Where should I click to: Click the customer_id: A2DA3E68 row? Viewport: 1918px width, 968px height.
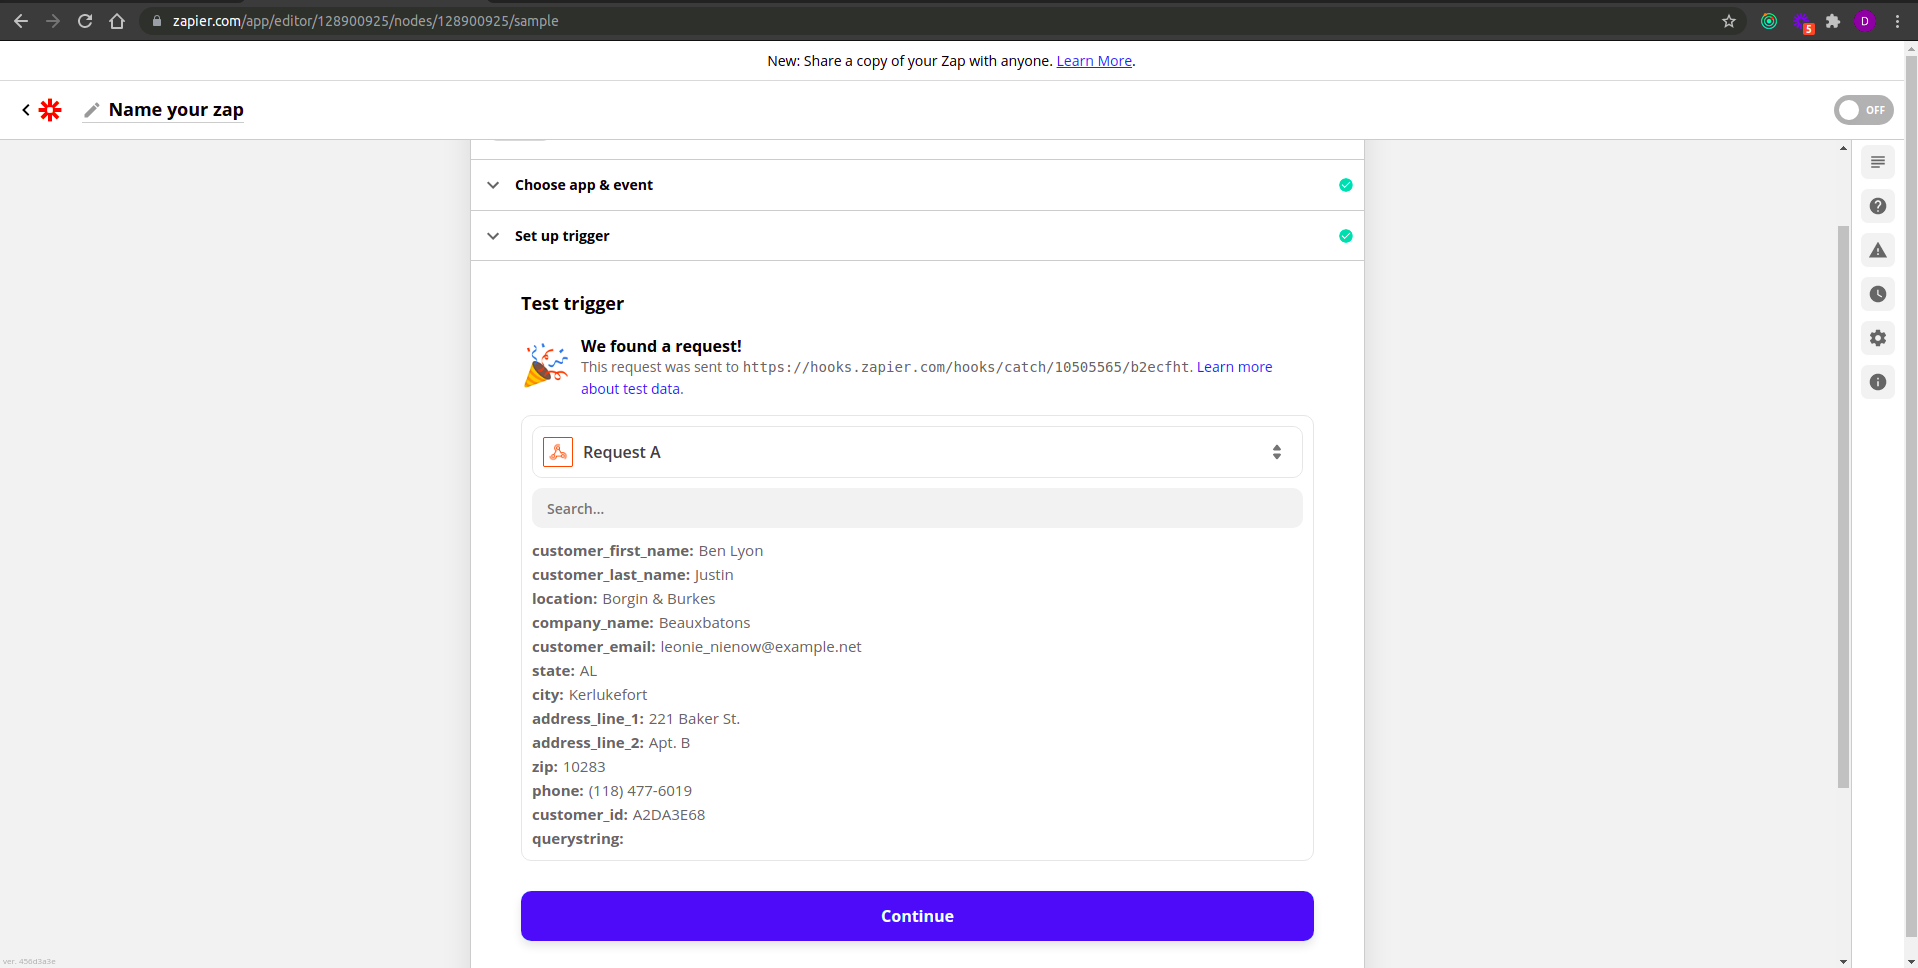[618, 815]
